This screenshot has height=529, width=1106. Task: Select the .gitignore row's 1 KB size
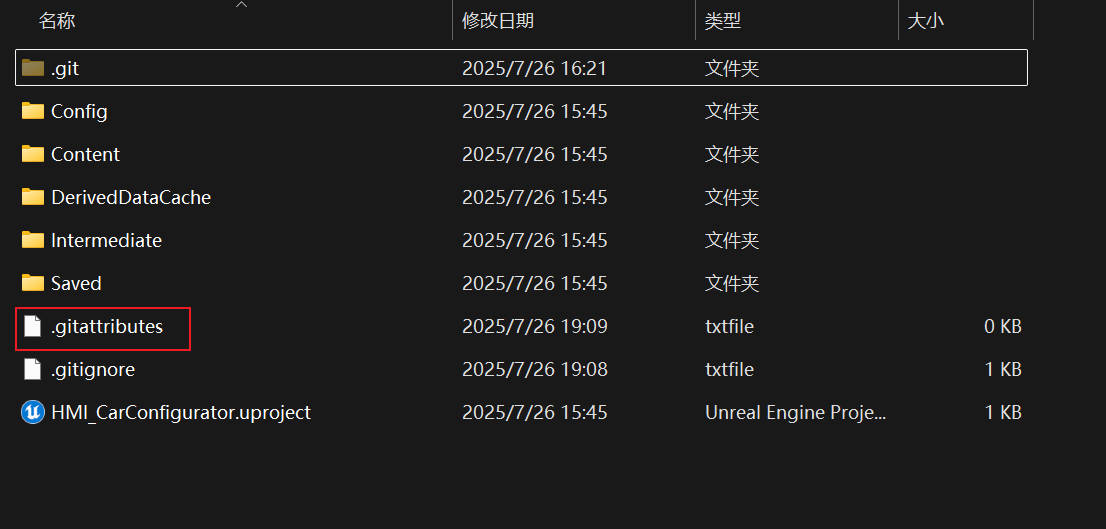1003,369
